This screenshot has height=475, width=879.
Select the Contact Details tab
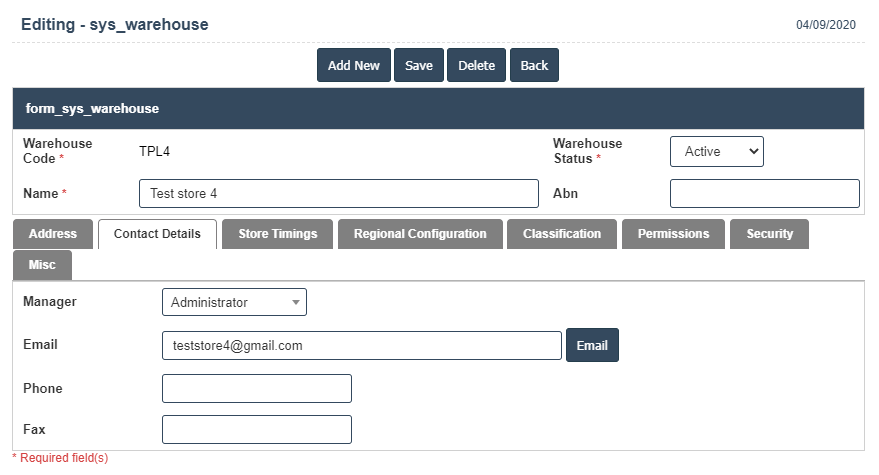click(x=157, y=234)
